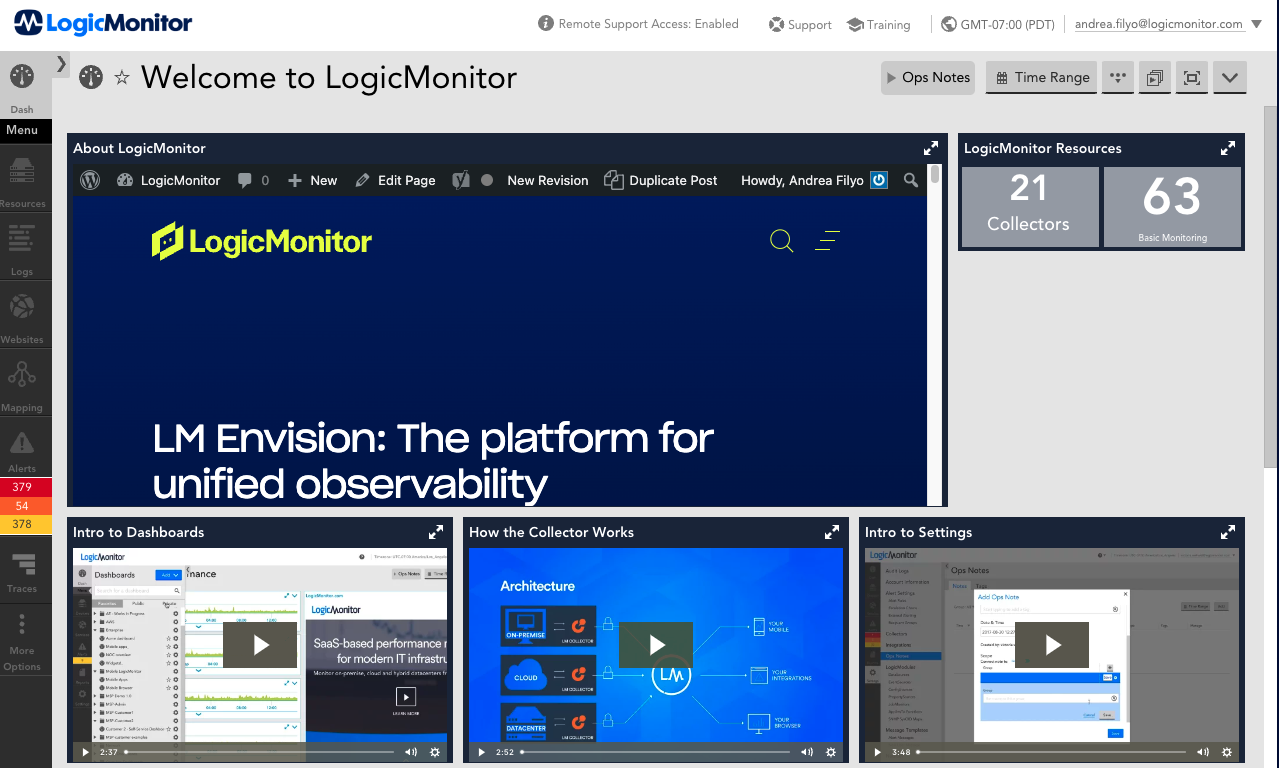The image size is (1279, 768).
Task: Expand the left navigation sidebar chevron
Action: point(61,64)
